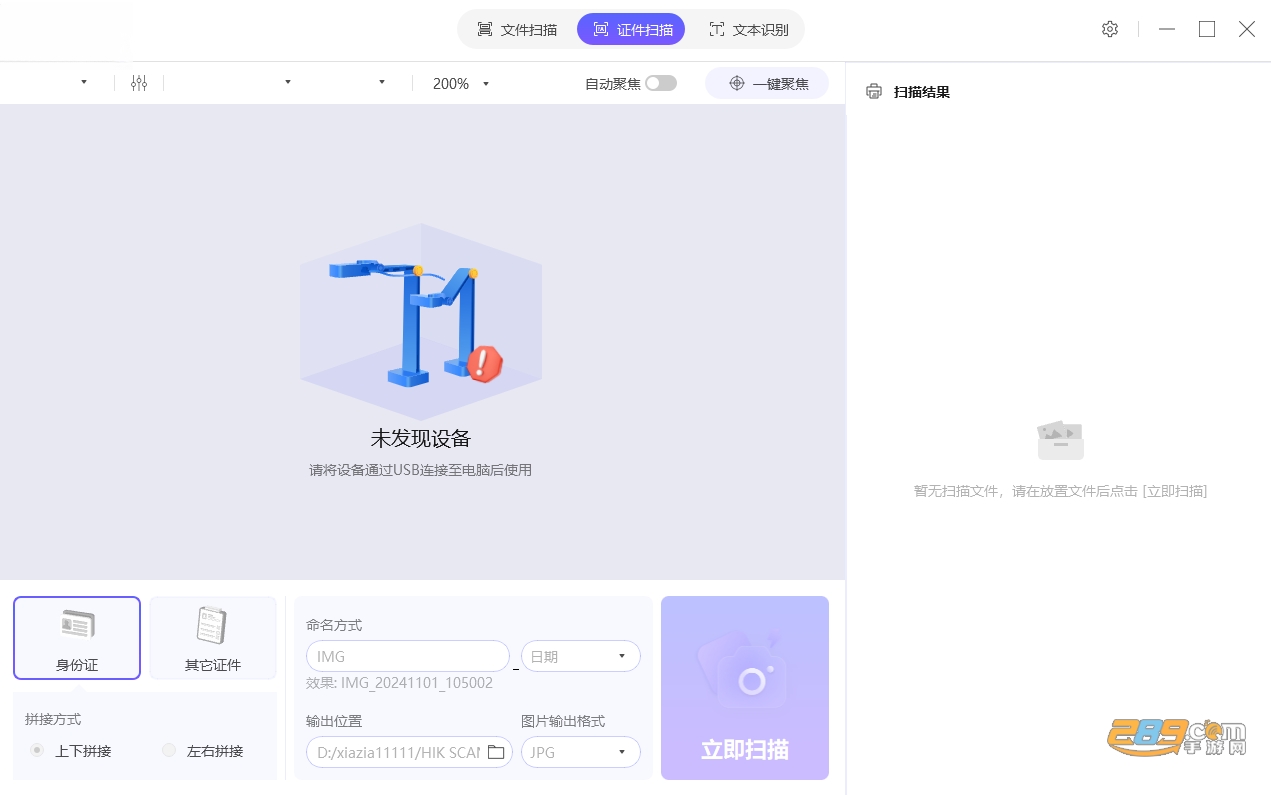Select the 身份证 ID card option

pyautogui.click(x=77, y=638)
